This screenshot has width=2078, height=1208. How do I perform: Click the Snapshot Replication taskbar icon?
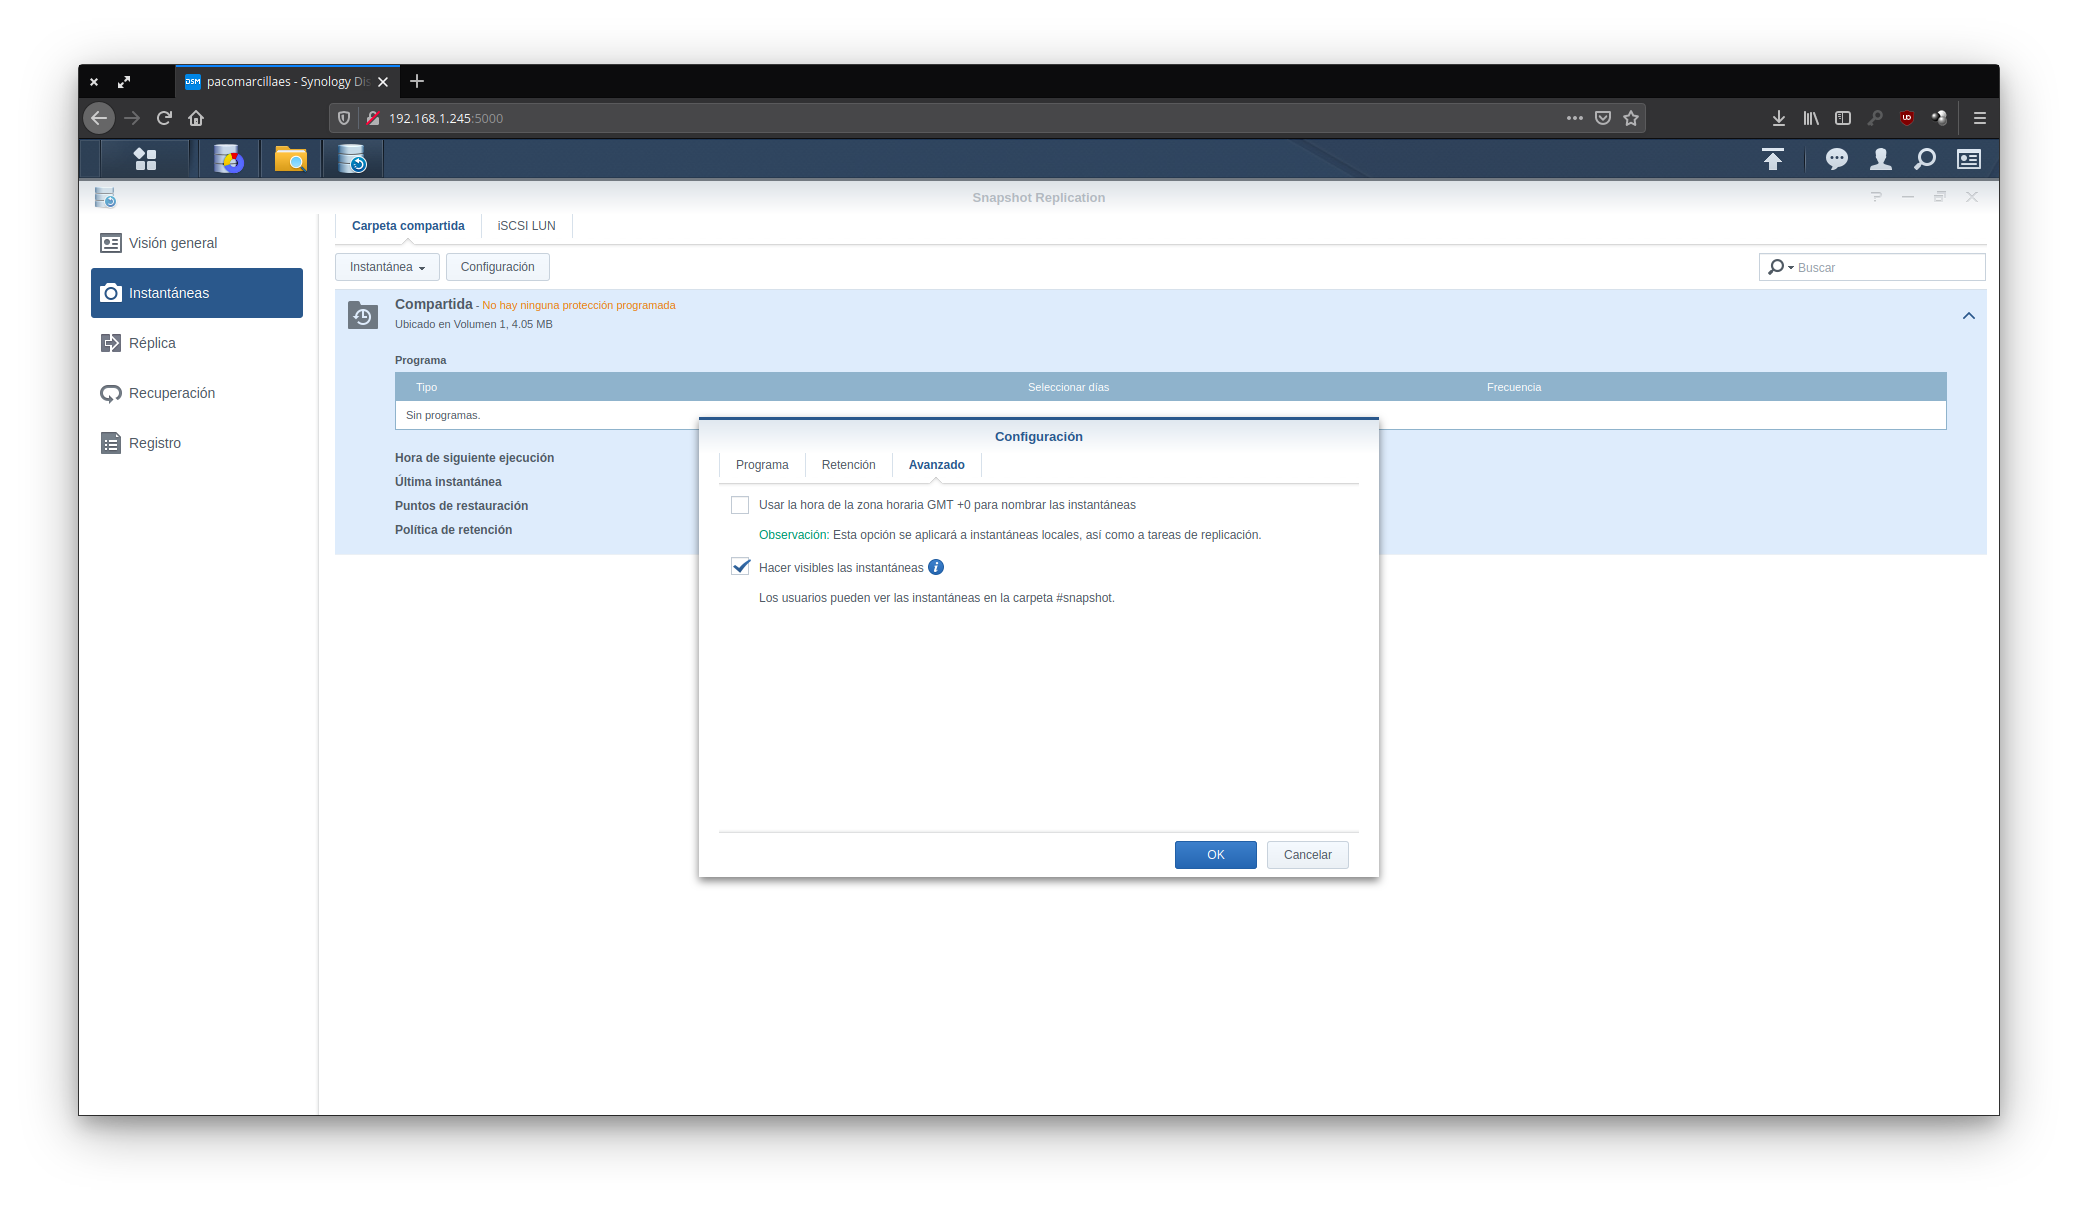352,159
